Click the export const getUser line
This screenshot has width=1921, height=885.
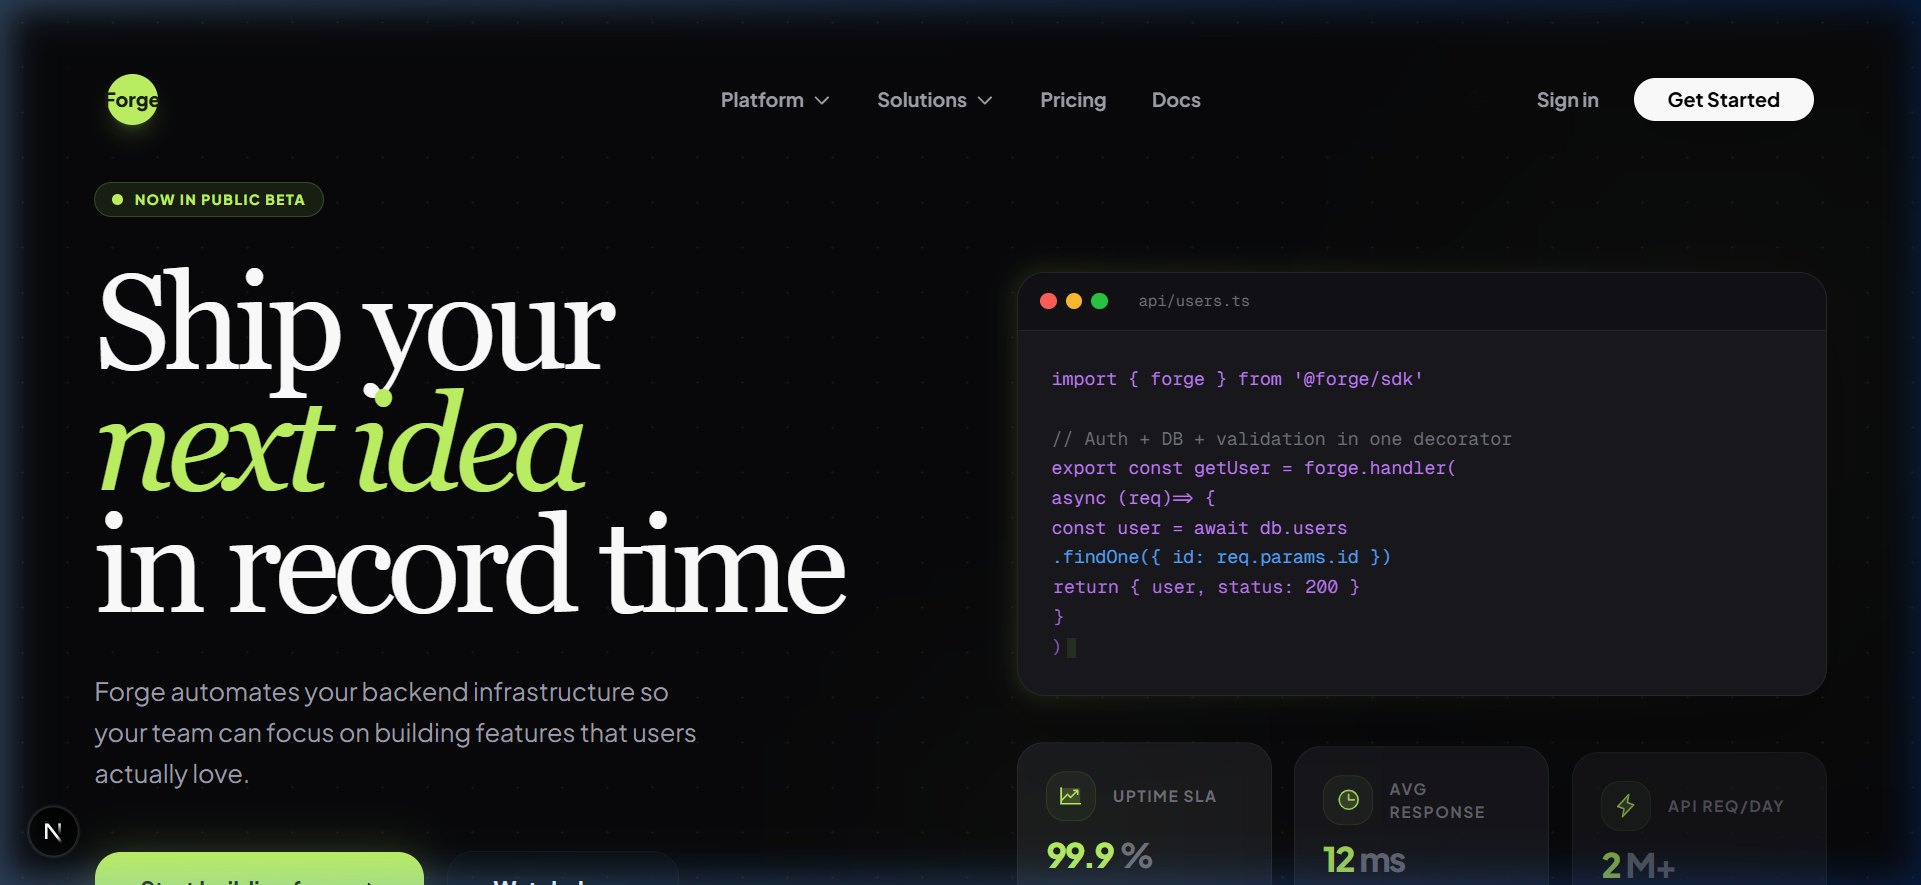[1254, 468]
